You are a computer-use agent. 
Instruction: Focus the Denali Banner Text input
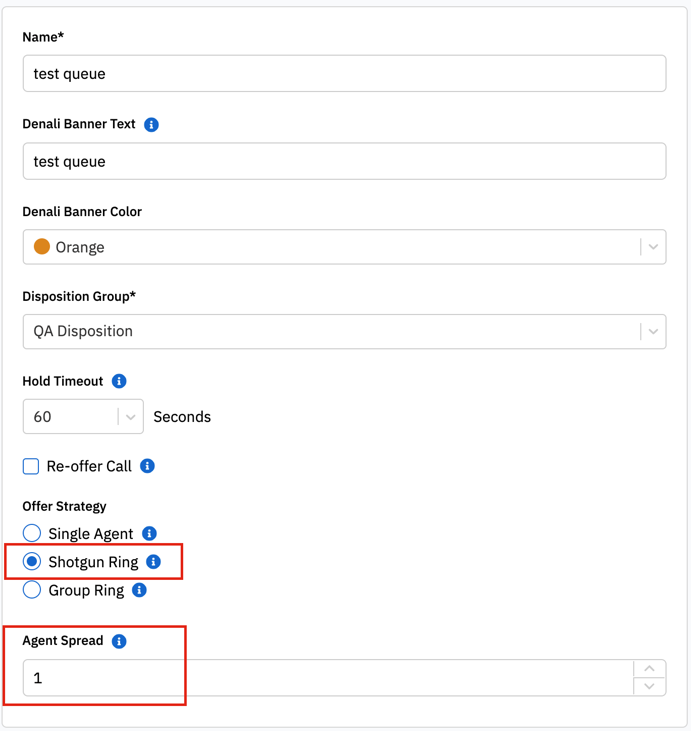[x=344, y=161]
